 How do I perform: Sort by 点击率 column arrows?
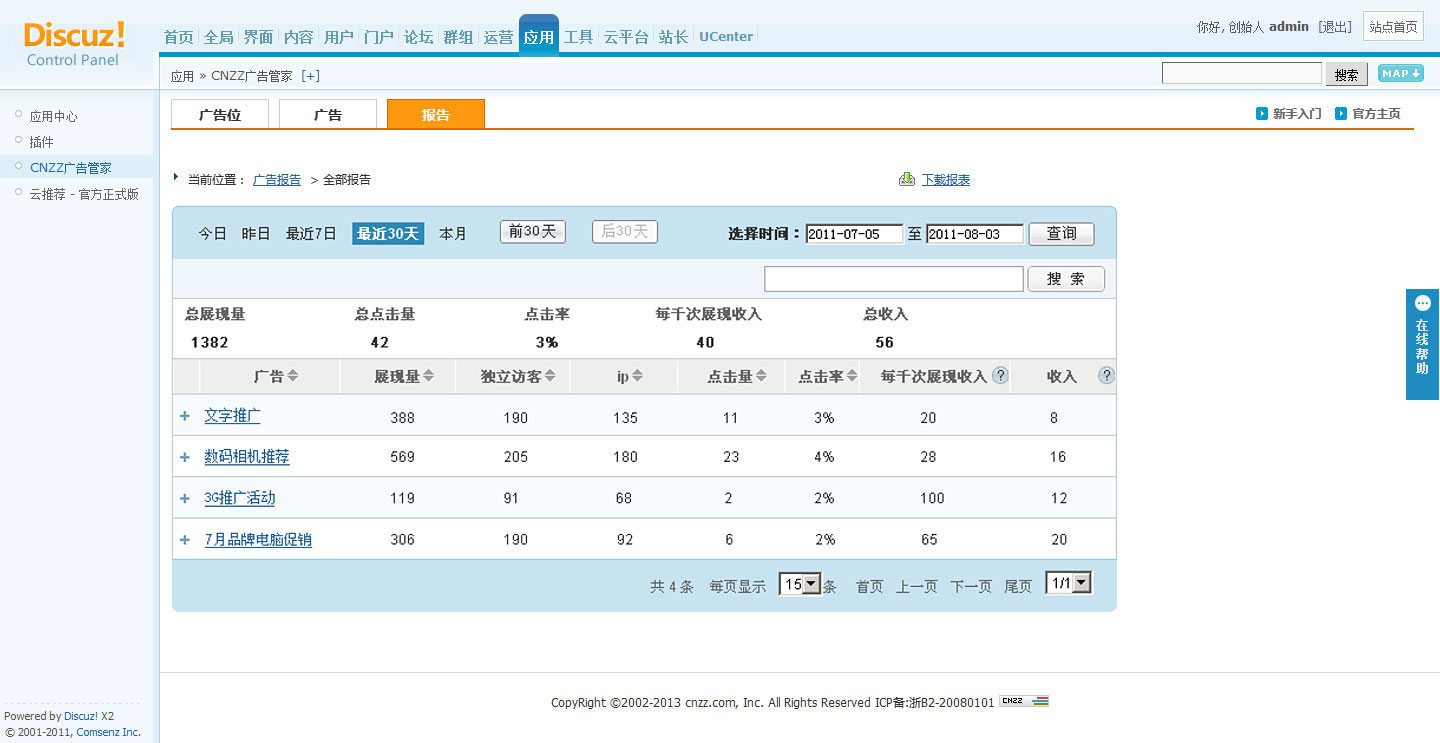pyautogui.click(x=852, y=376)
